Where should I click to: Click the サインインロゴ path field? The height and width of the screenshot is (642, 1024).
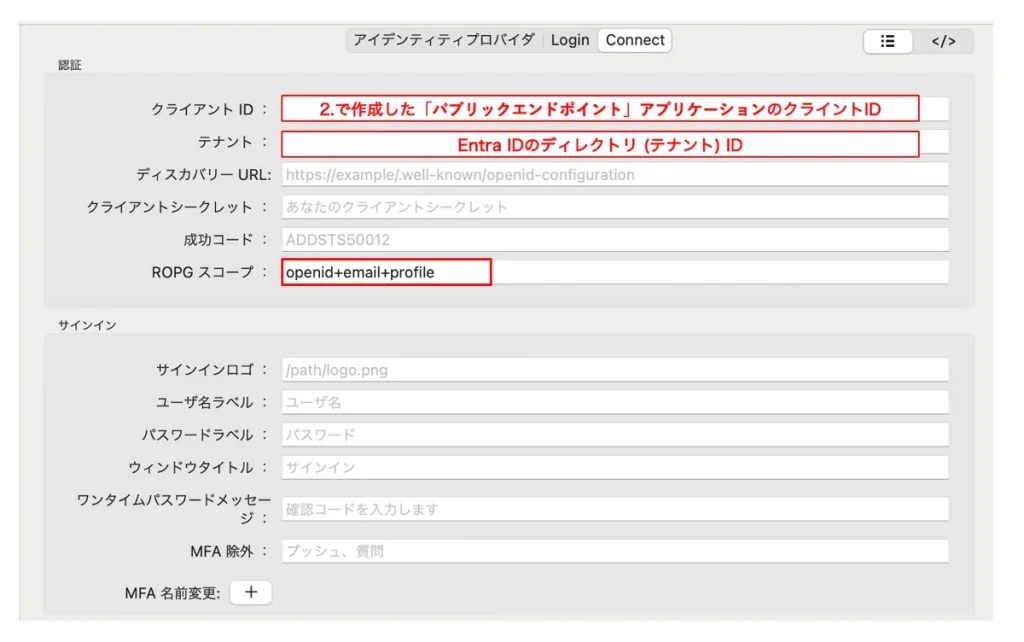tap(614, 370)
